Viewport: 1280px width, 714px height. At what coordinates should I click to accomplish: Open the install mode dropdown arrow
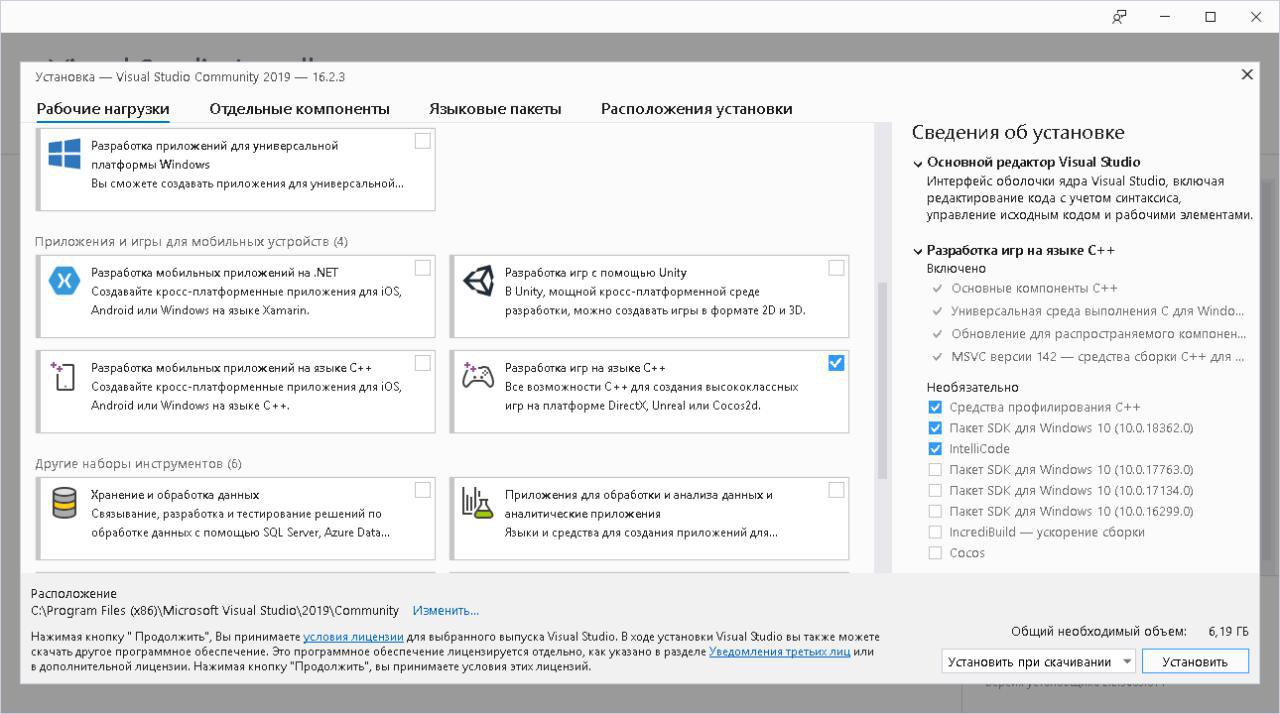1127,662
